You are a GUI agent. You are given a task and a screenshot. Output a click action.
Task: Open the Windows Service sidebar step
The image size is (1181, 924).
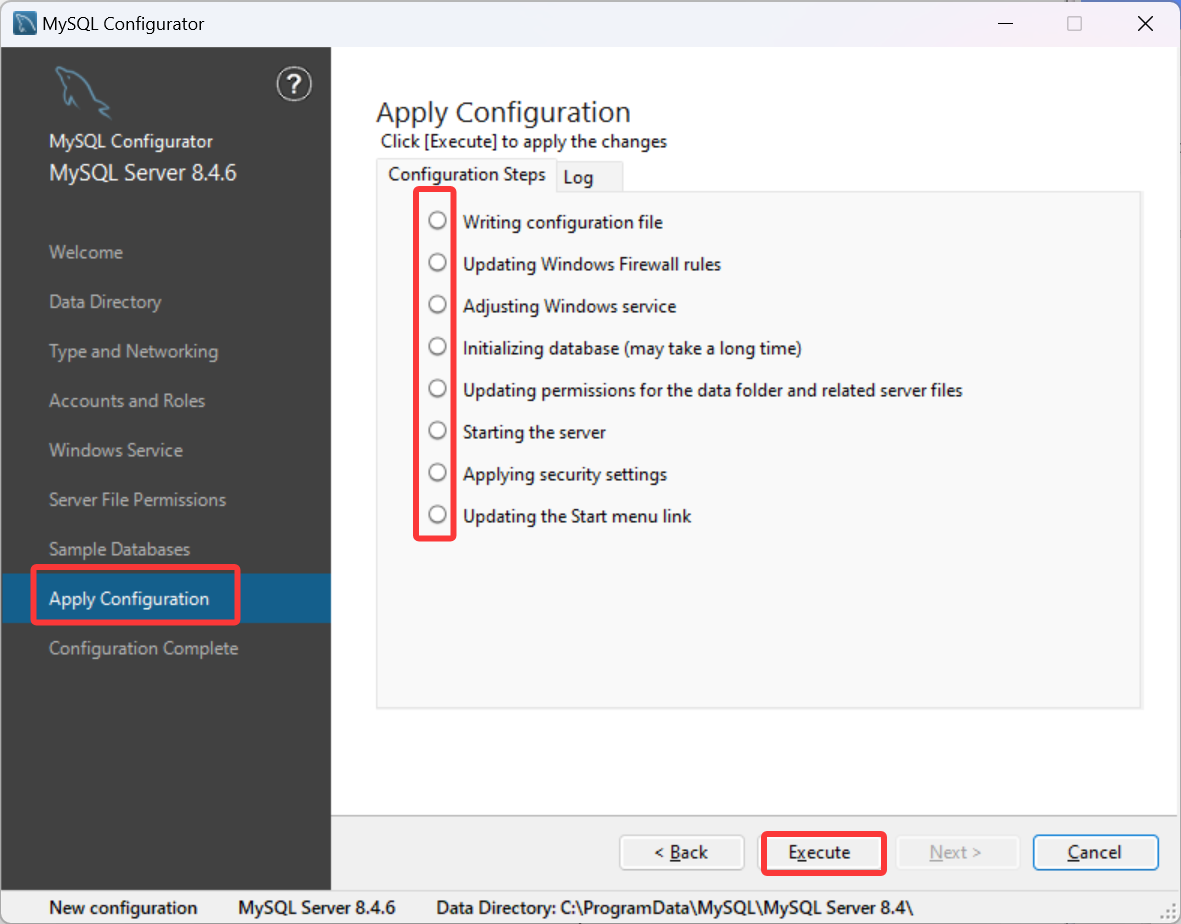click(x=116, y=450)
